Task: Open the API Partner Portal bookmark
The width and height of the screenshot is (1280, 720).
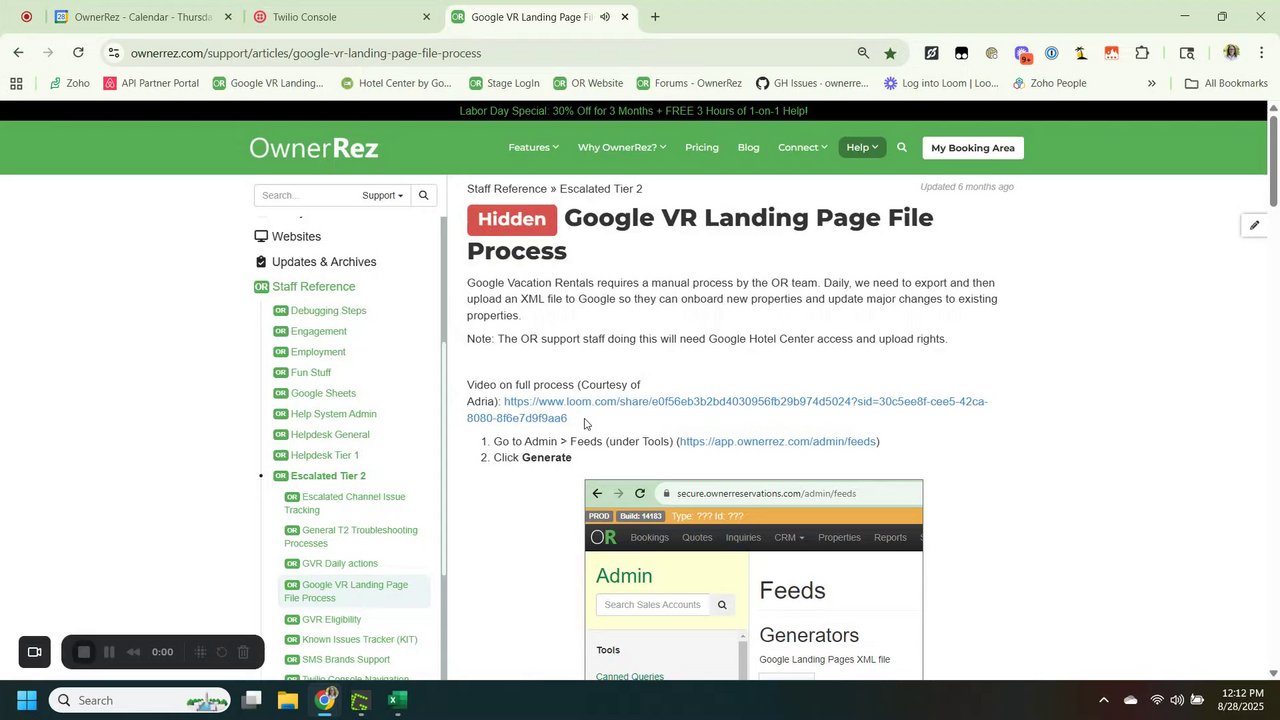Action: [151, 83]
